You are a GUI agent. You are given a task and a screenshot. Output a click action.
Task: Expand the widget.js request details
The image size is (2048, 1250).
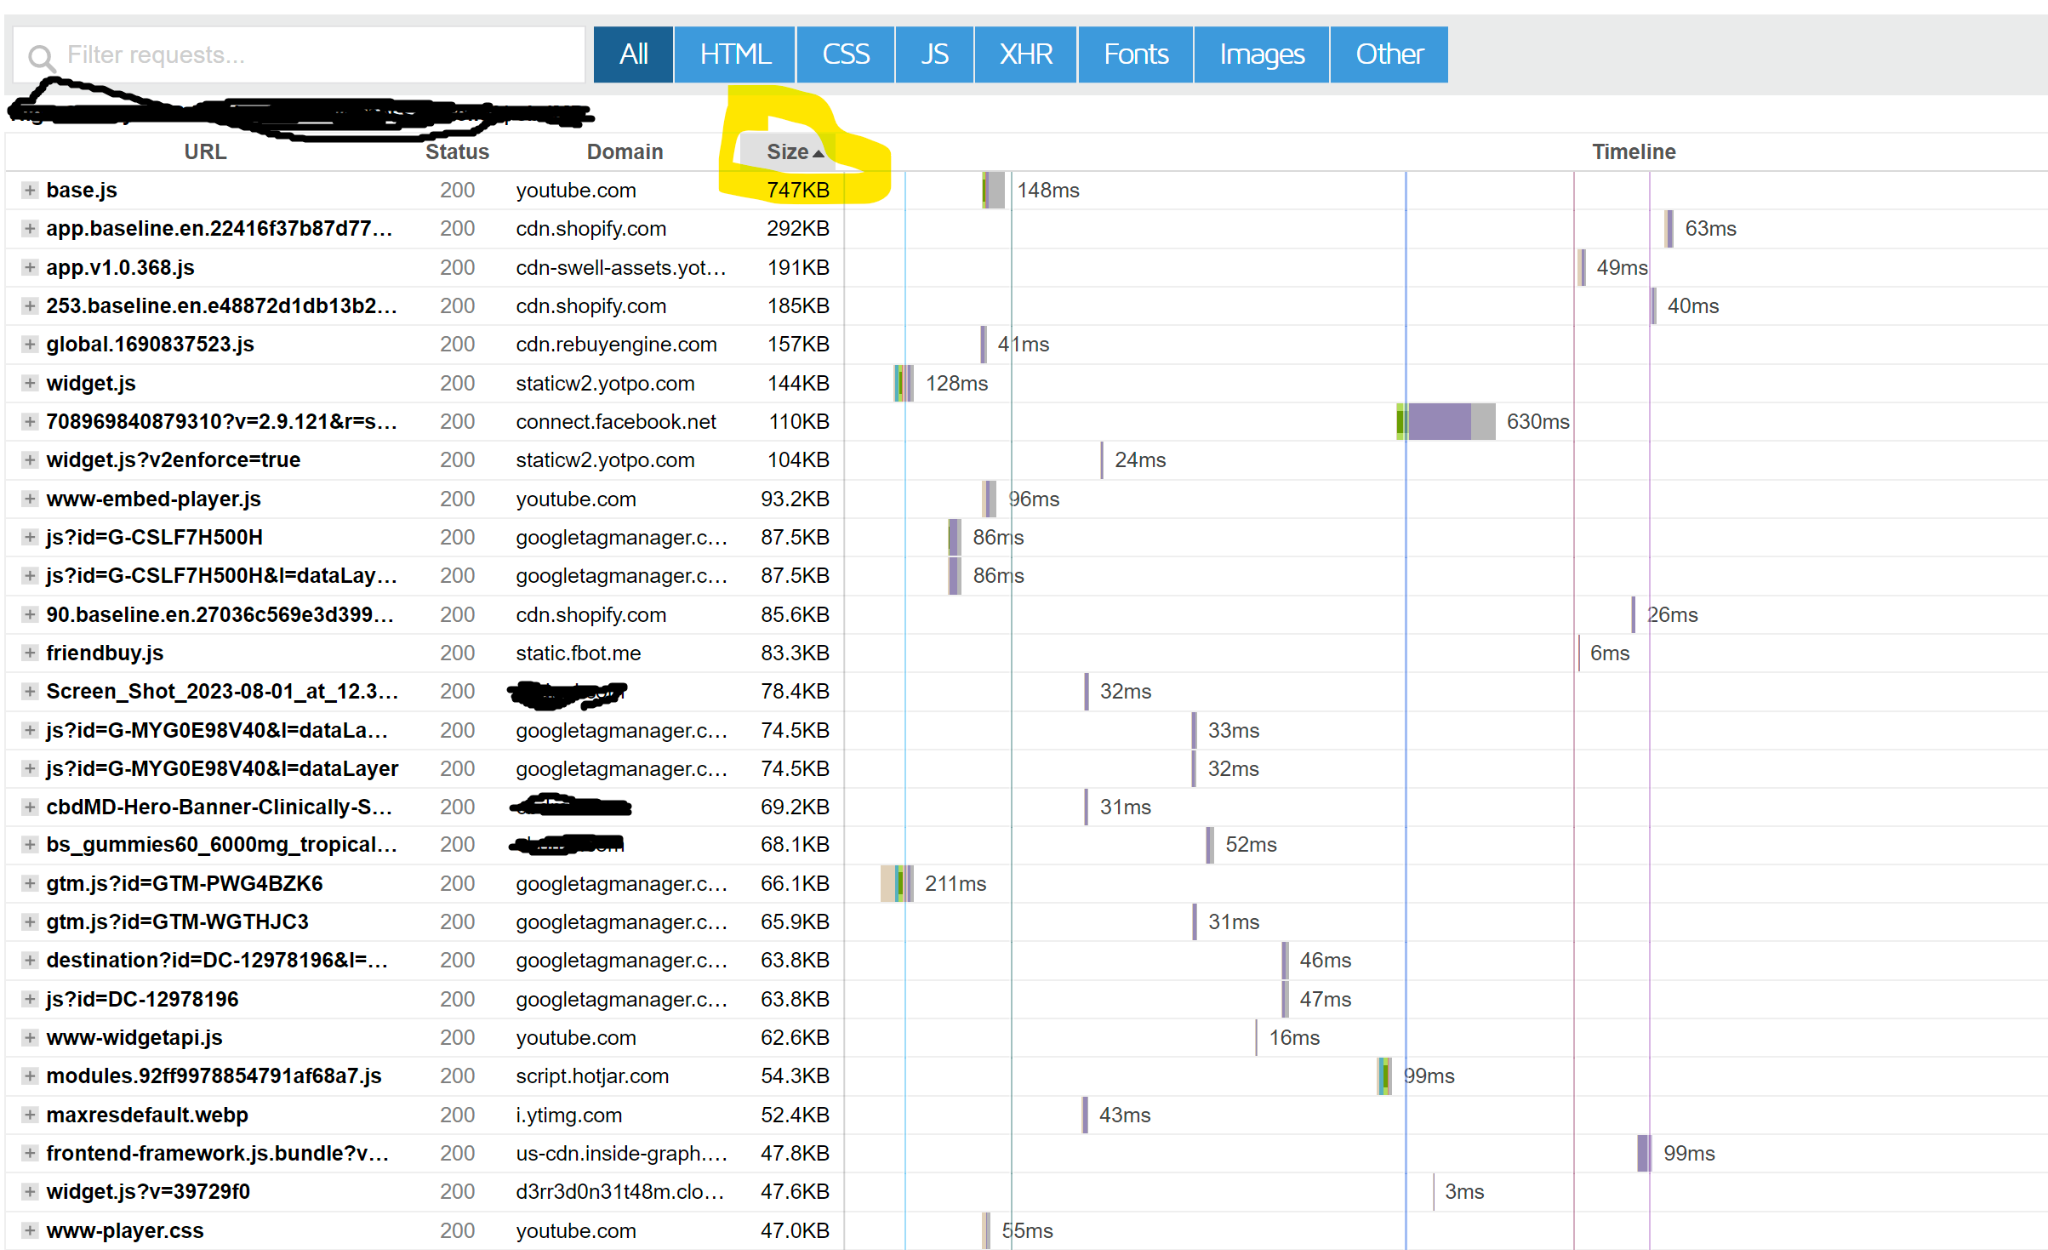(x=30, y=383)
